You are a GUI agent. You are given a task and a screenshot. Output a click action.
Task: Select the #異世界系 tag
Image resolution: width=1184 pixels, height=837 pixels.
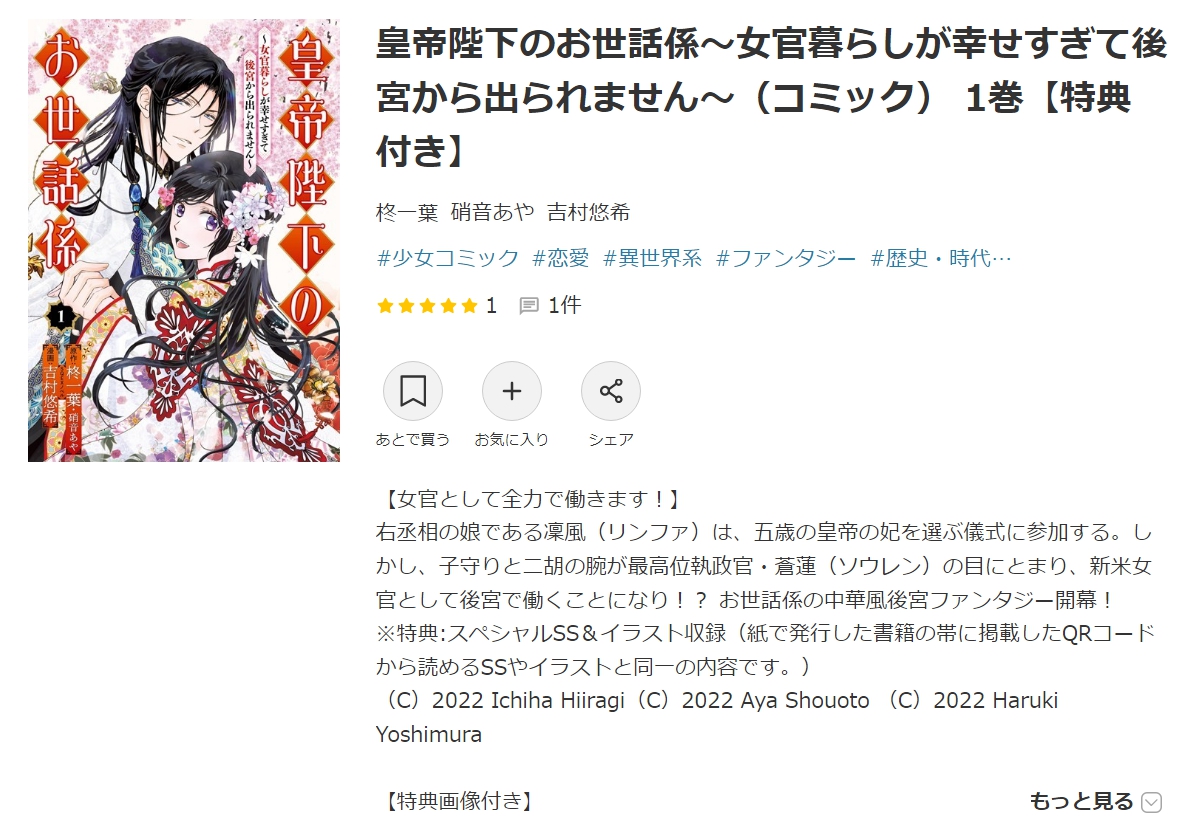point(652,258)
